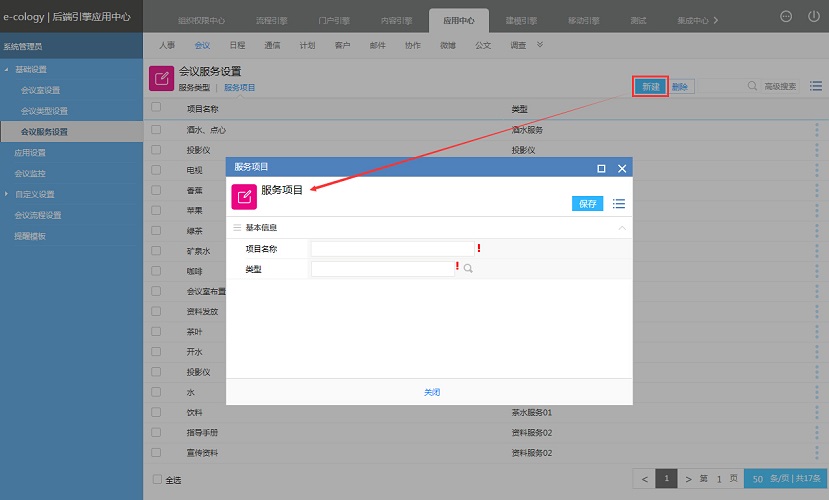Image resolution: width=829 pixels, height=500 pixels.
Task: Select the 调查 module menu item
Action: pos(518,45)
